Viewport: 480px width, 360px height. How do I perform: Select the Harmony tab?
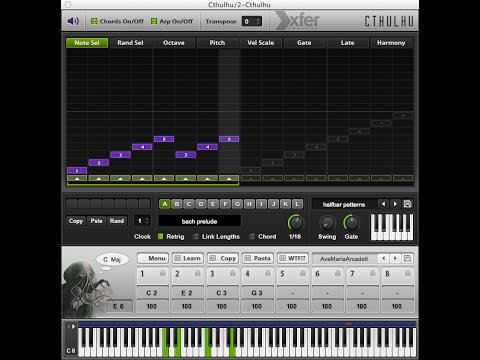pos(391,43)
